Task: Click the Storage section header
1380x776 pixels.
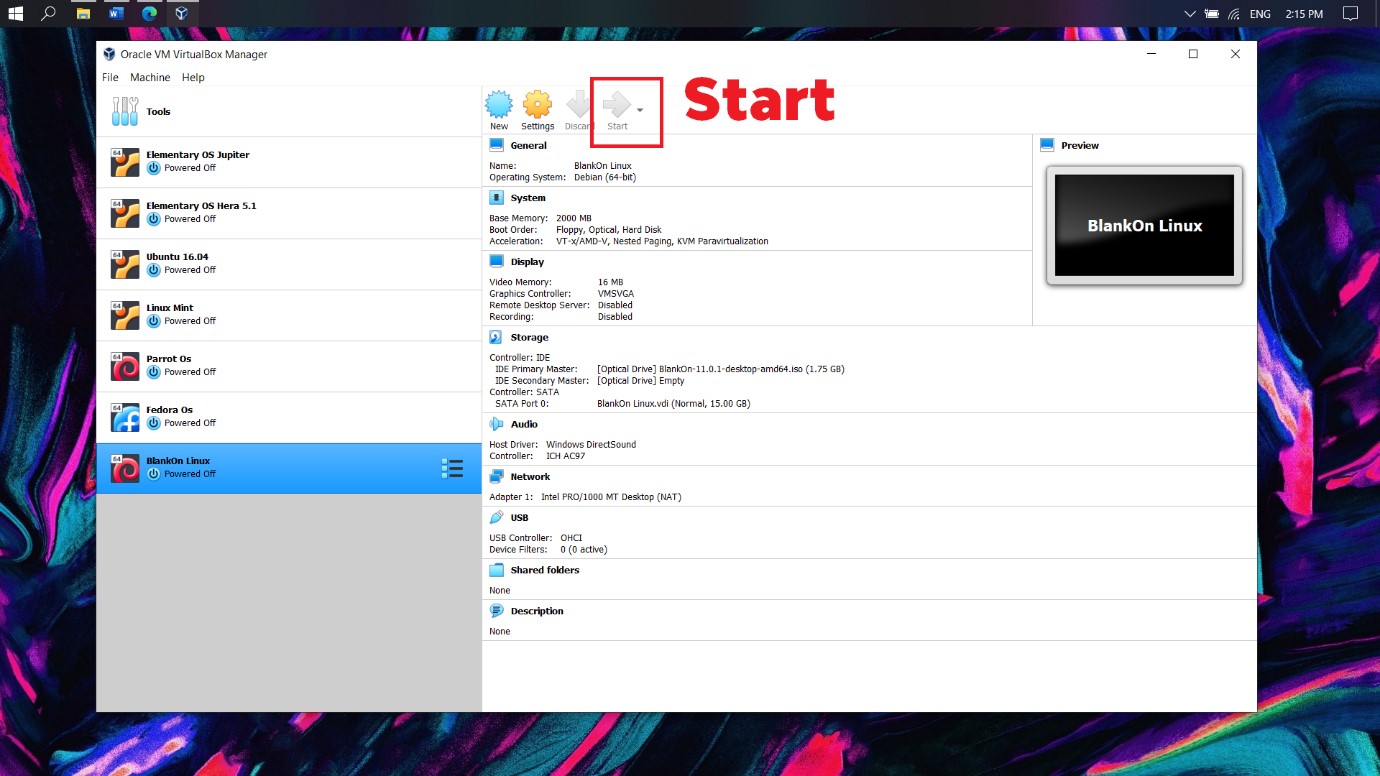Action: pyautogui.click(x=529, y=338)
